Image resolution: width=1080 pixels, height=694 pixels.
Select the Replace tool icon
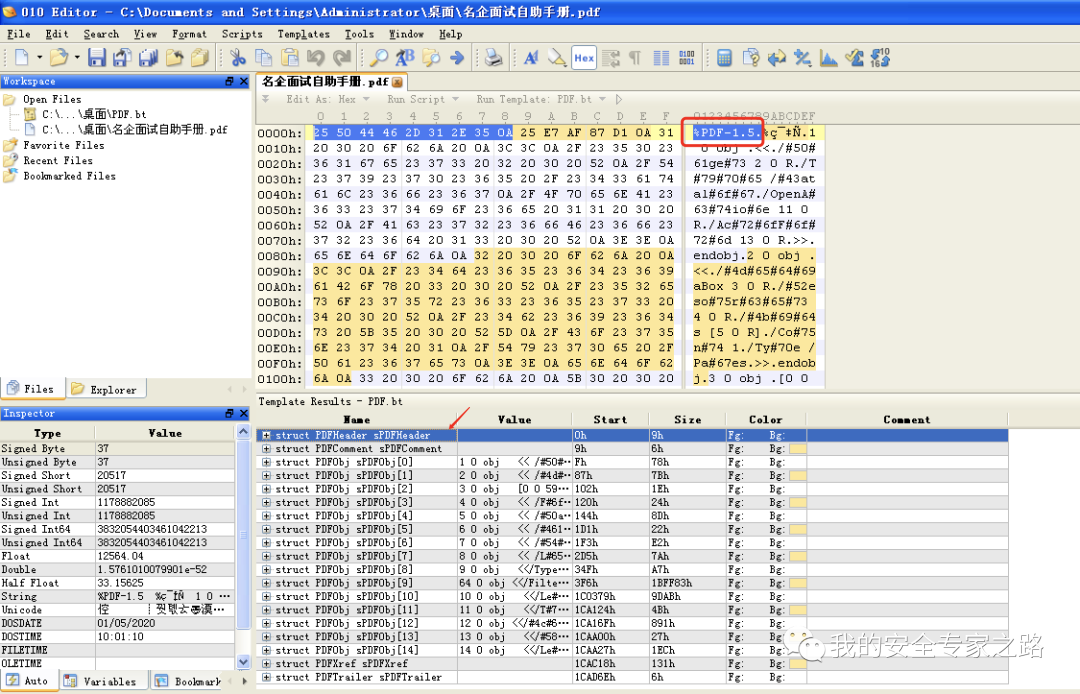point(404,57)
